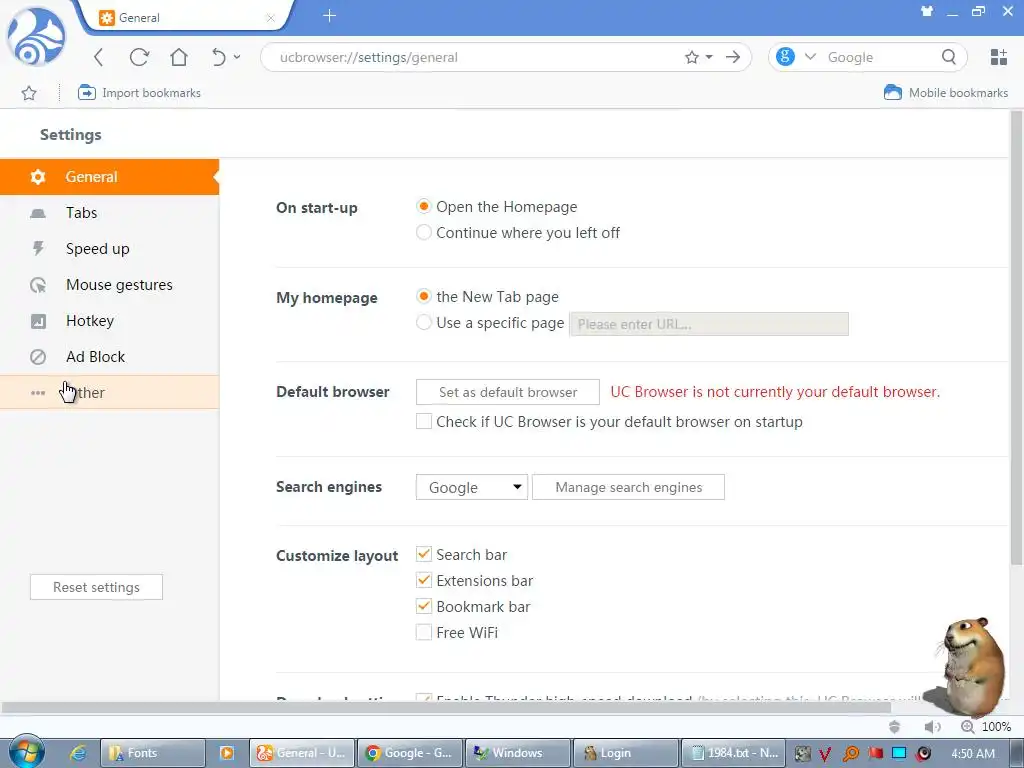
Task: Open the Windows Start button
Action: [x=27, y=752]
